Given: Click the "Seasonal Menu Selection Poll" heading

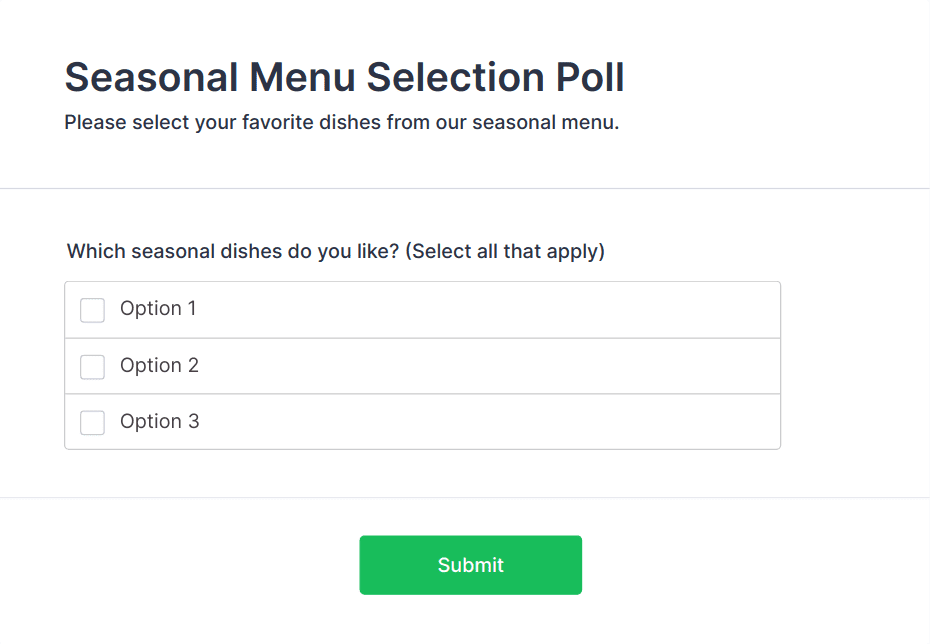Looking at the screenshot, I should click(x=344, y=78).
